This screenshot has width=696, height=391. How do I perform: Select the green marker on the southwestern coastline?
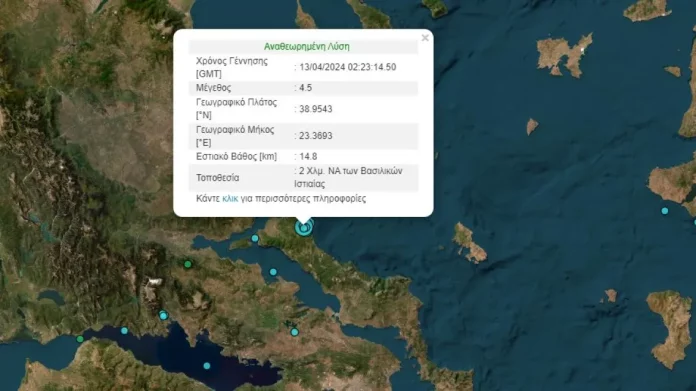coord(80,339)
